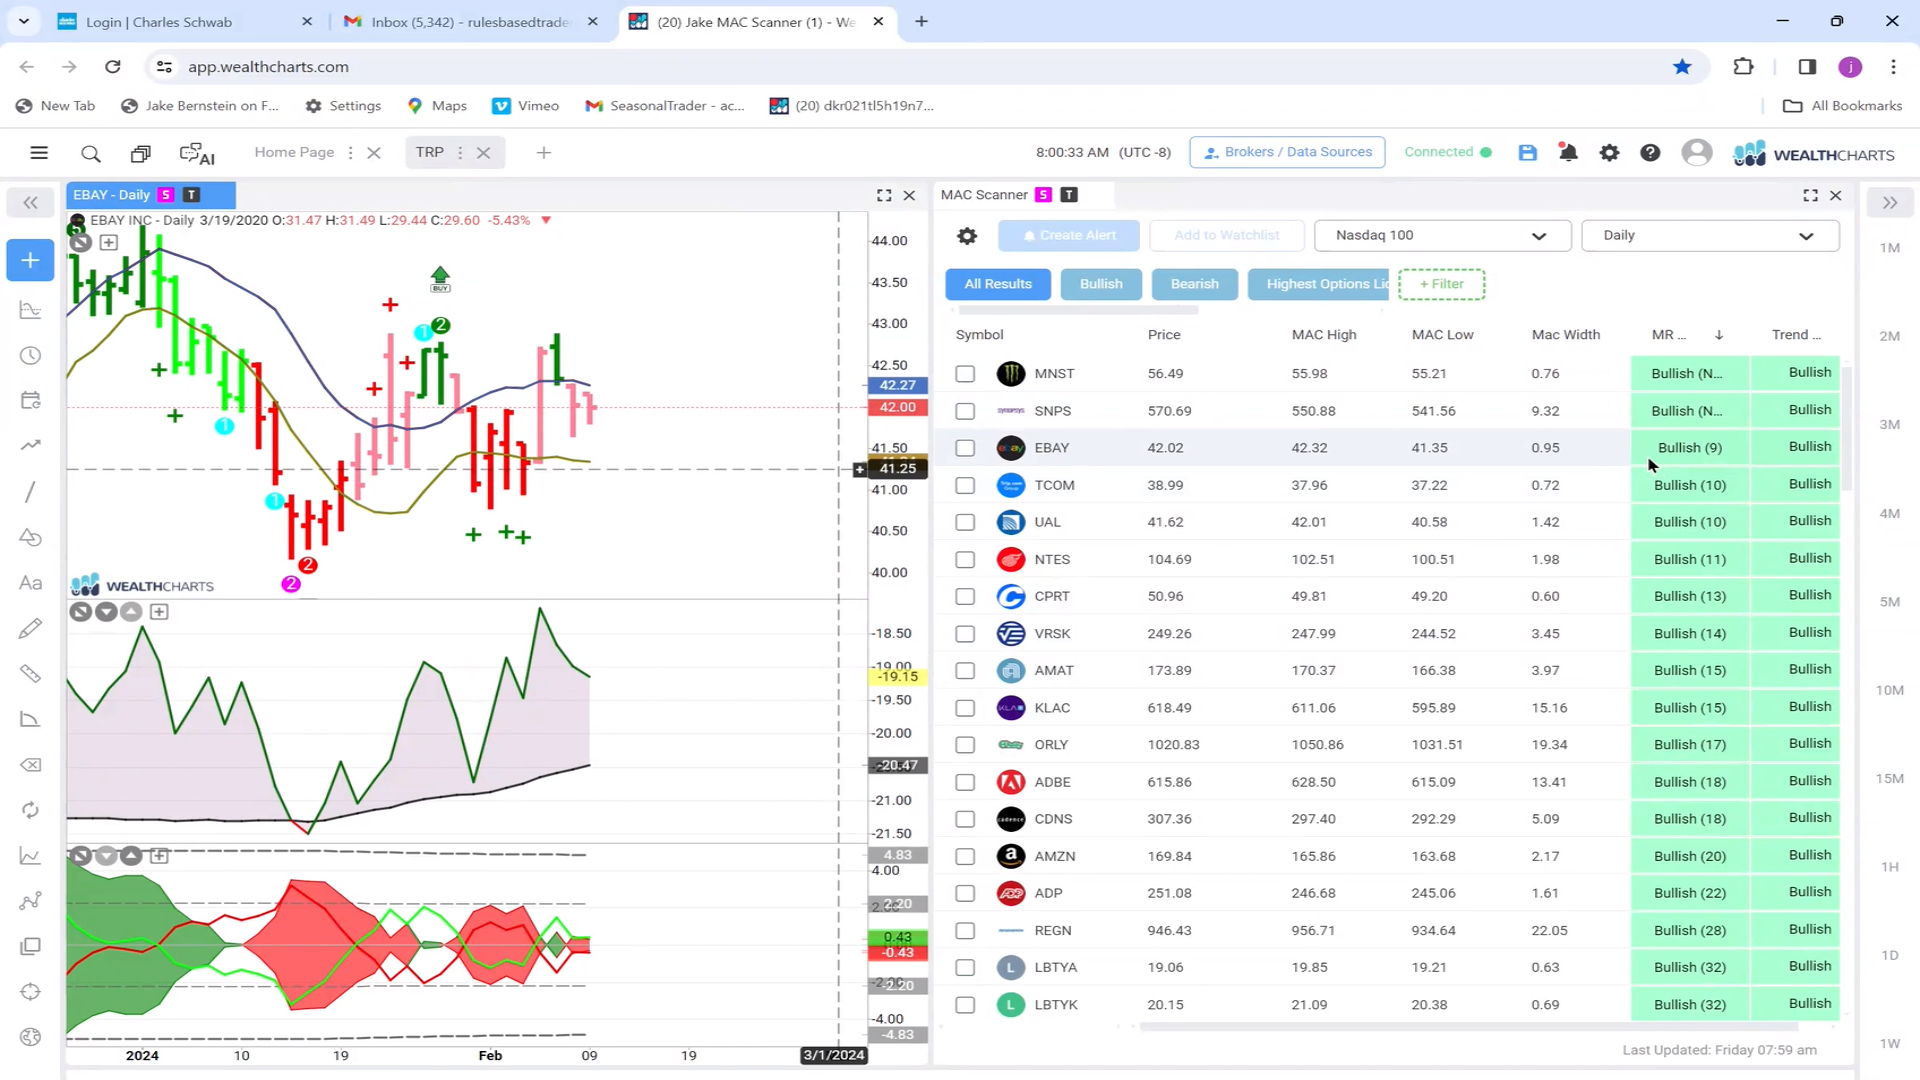This screenshot has width=1920, height=1080.
Task: Click the + Filter button
Action: (x=1441, y=284)
